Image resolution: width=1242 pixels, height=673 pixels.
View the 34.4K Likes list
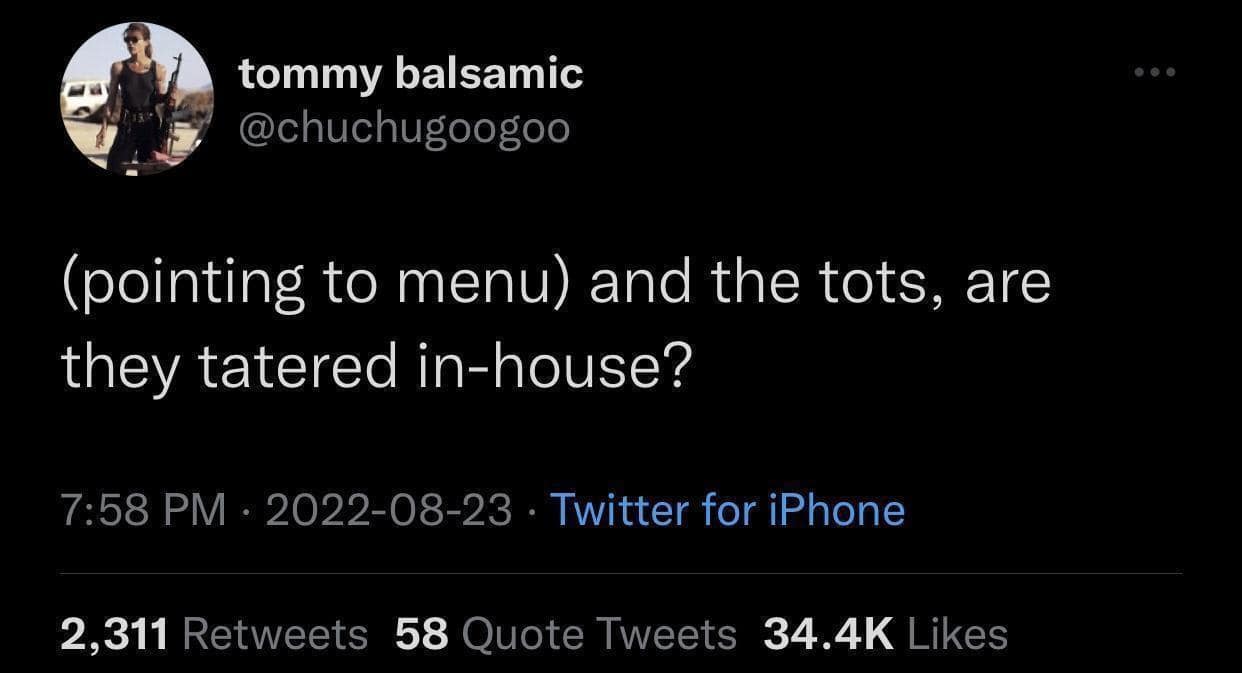pos(886,632)
